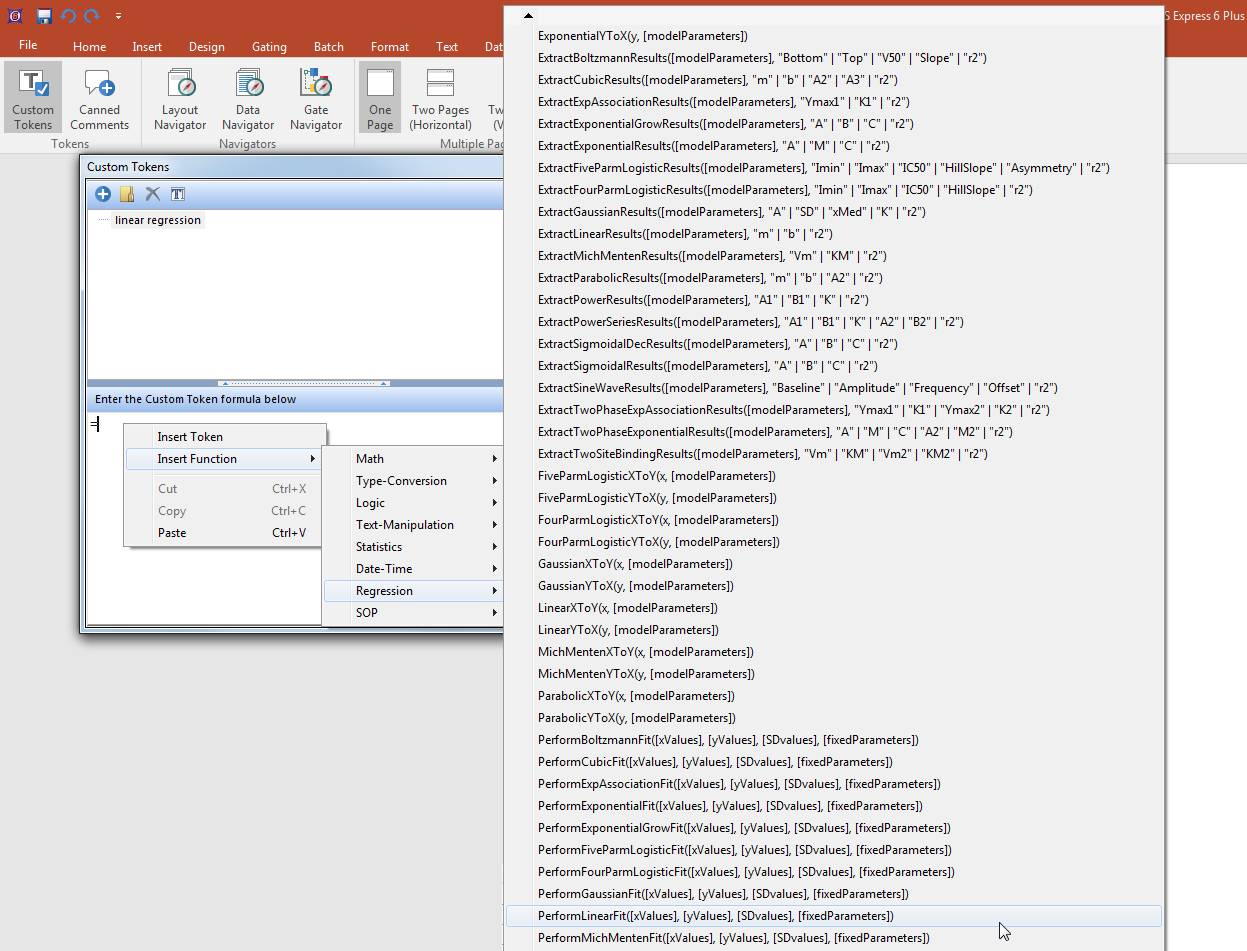Open Canned Comments from the ribbon

tap(99, 100)
